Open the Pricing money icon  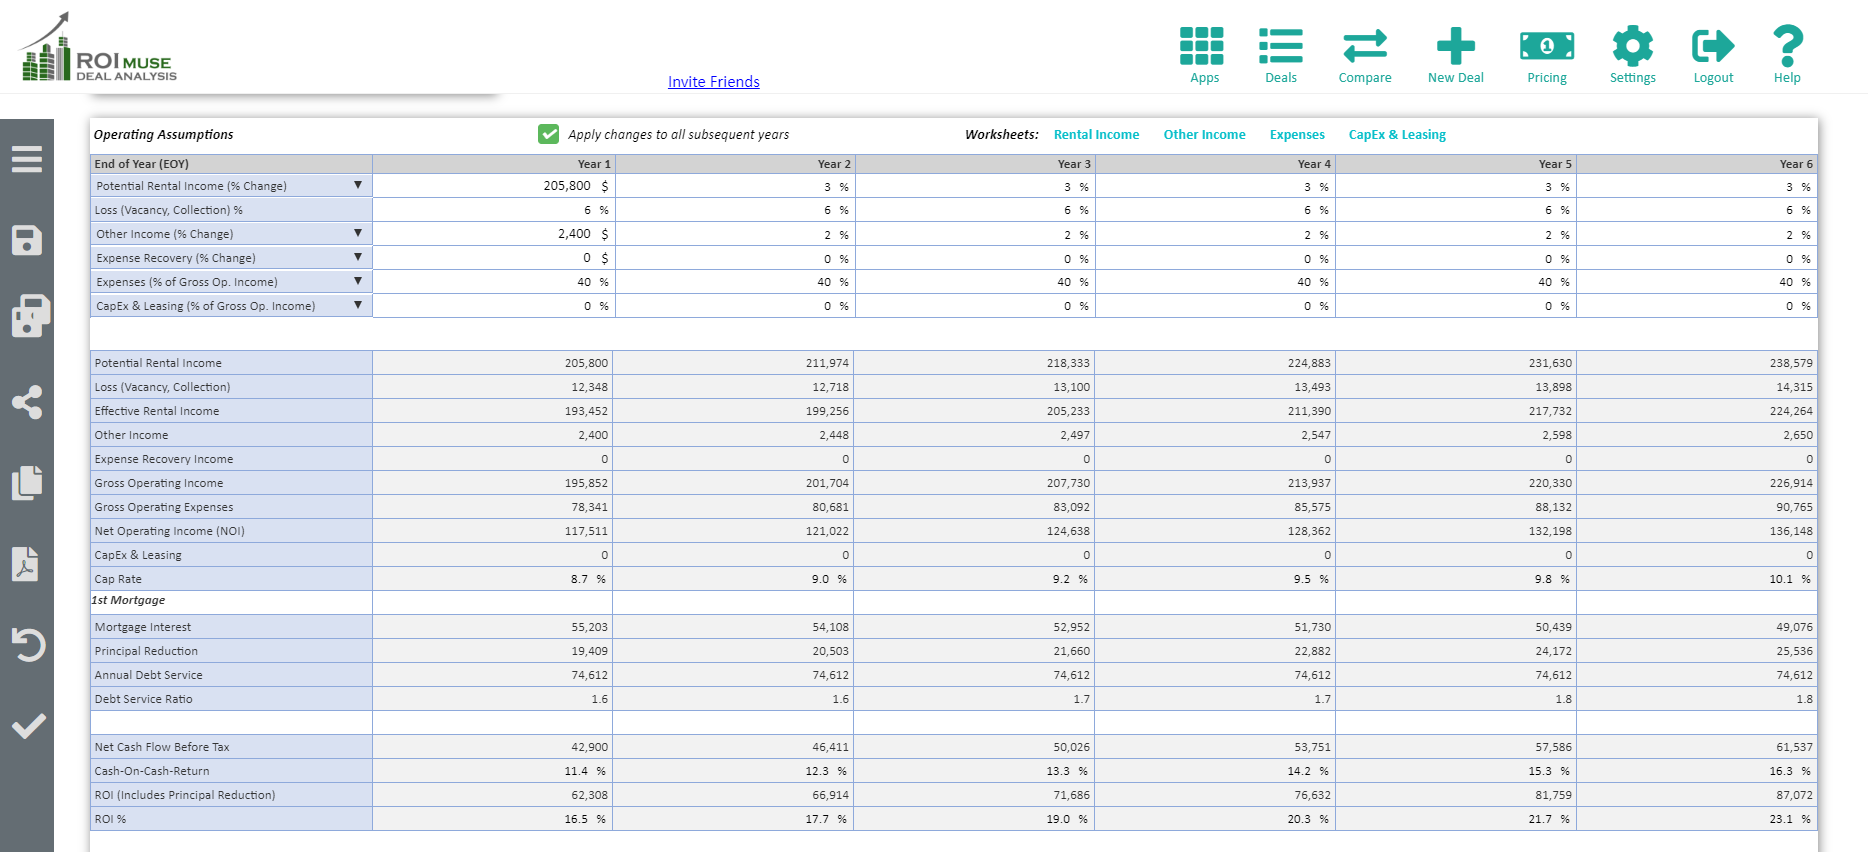(1546, 47)
